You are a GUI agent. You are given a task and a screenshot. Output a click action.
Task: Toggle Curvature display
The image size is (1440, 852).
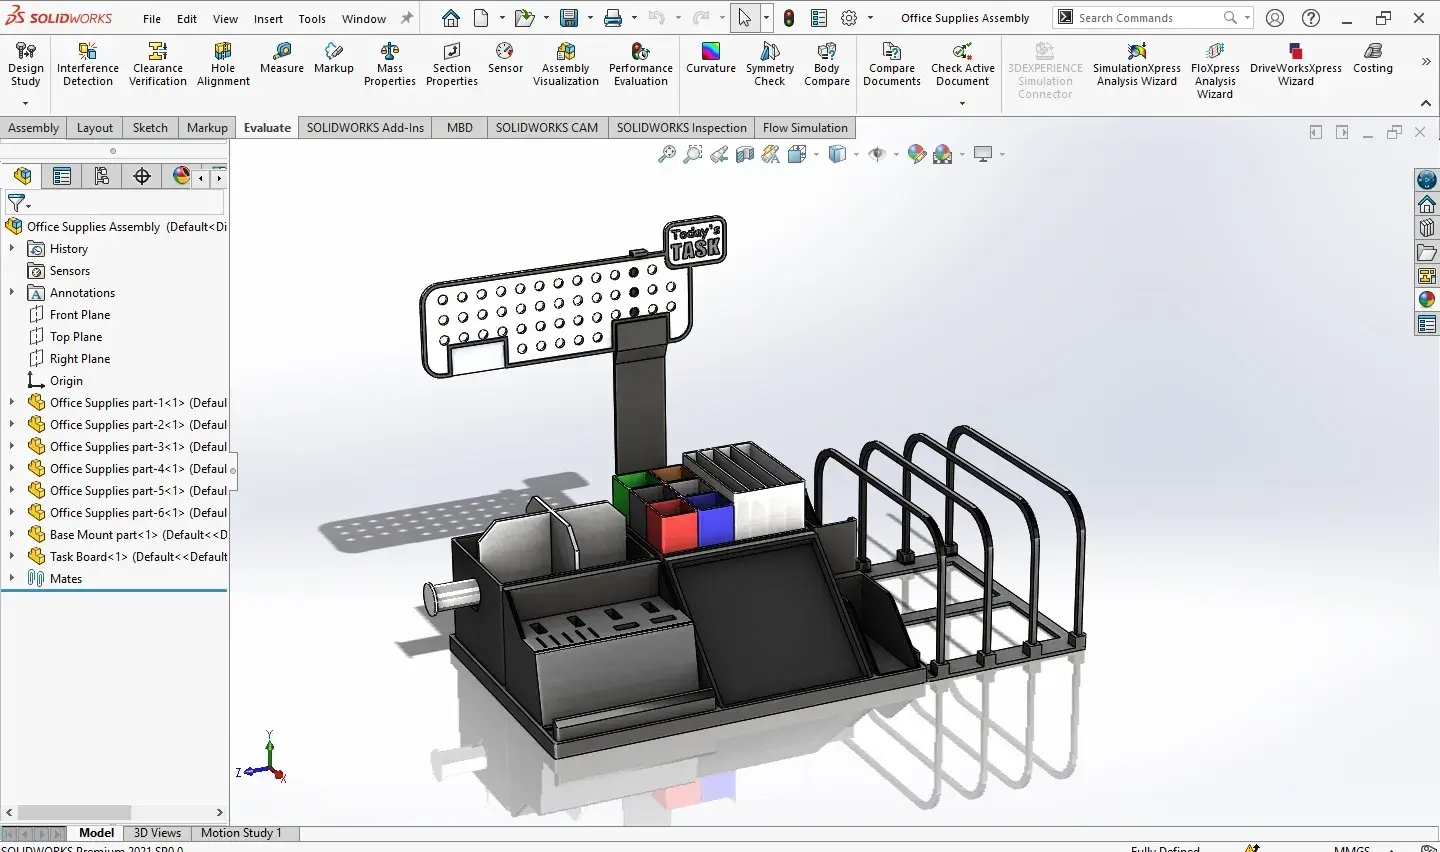point(711,59)
